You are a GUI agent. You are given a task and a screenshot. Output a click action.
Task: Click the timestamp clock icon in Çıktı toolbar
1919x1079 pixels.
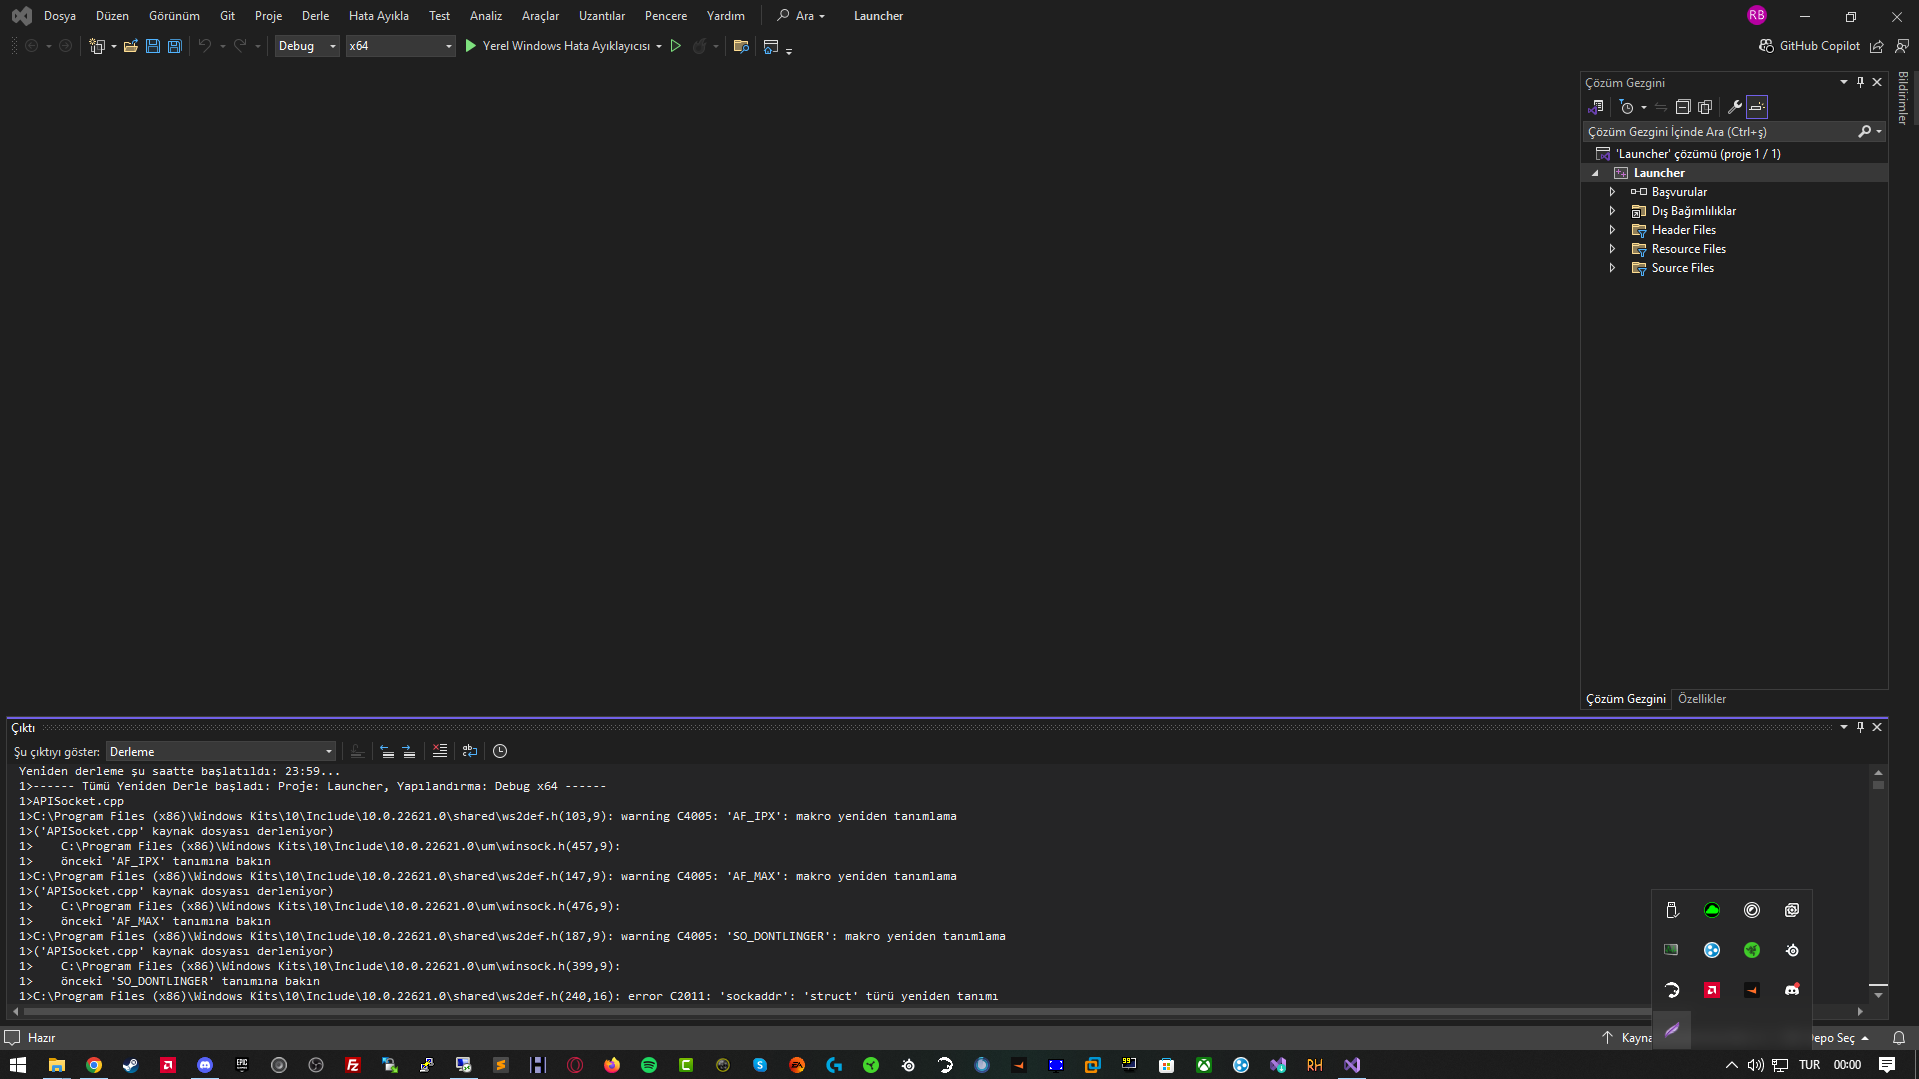[500, 751]
